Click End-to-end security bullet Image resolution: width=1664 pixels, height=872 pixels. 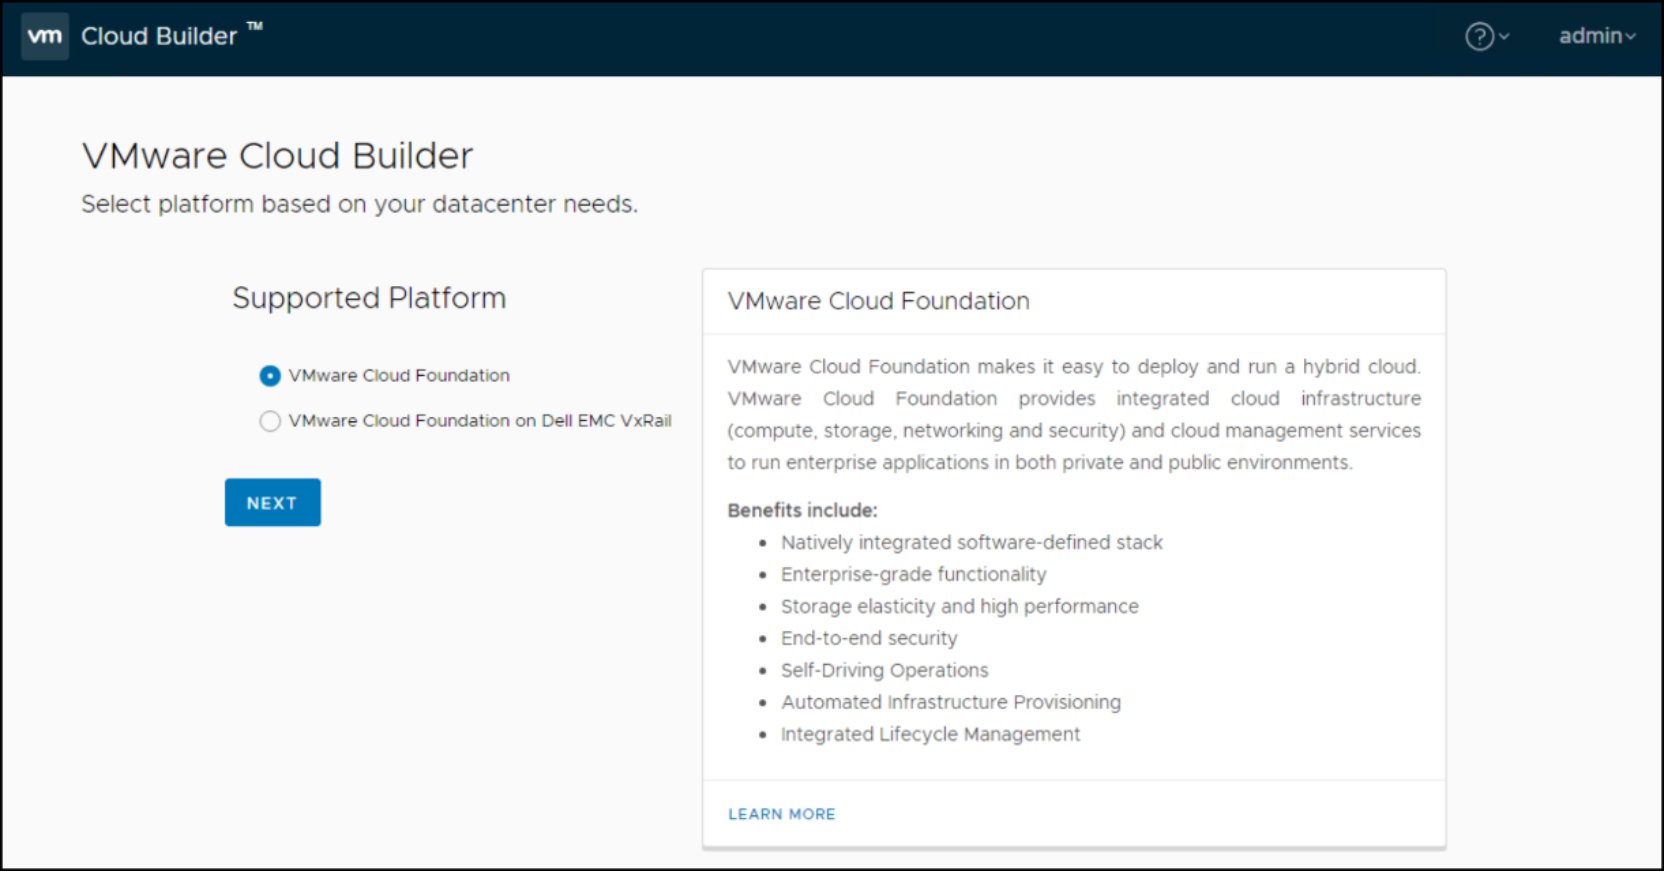click(868, 638)
